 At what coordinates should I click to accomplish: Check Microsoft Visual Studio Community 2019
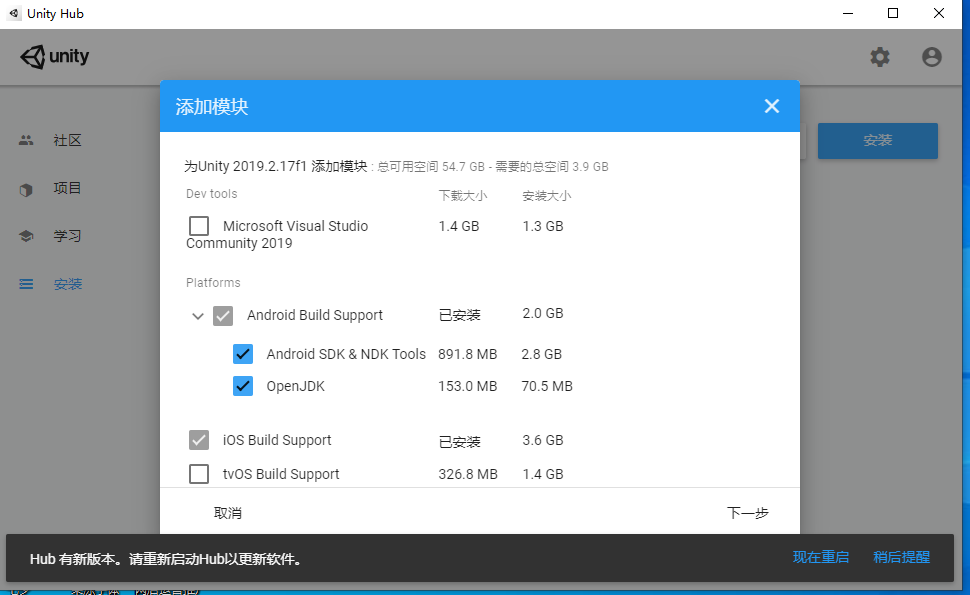click(199, 226)
